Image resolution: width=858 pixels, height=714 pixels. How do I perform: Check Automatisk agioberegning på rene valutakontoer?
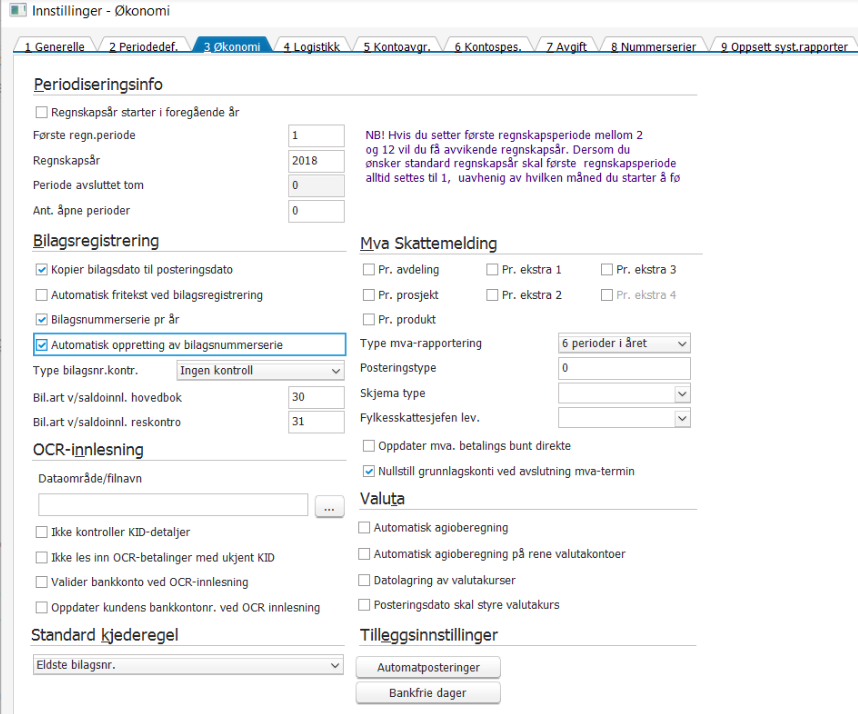click(364, 554)
